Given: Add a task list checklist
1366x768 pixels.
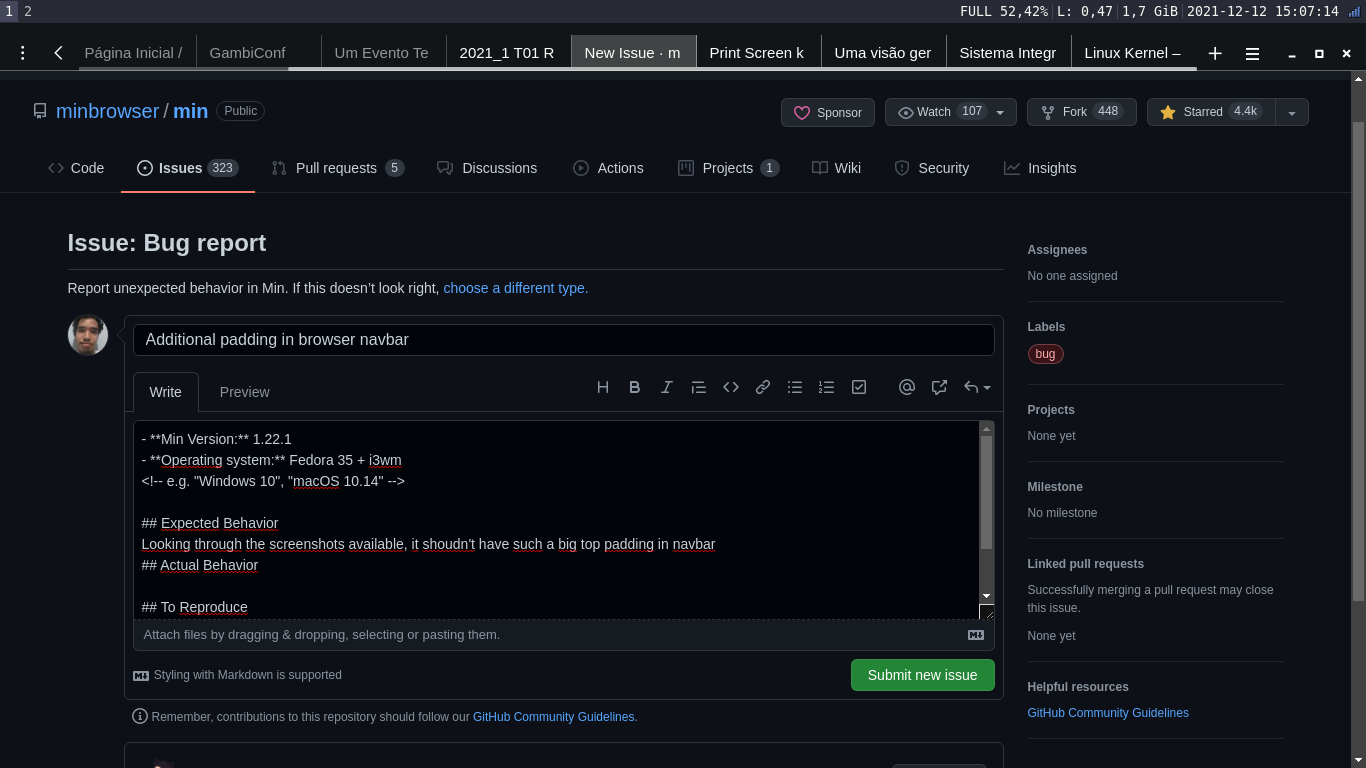Looking at the screenshot, I should tap(859, 387).
